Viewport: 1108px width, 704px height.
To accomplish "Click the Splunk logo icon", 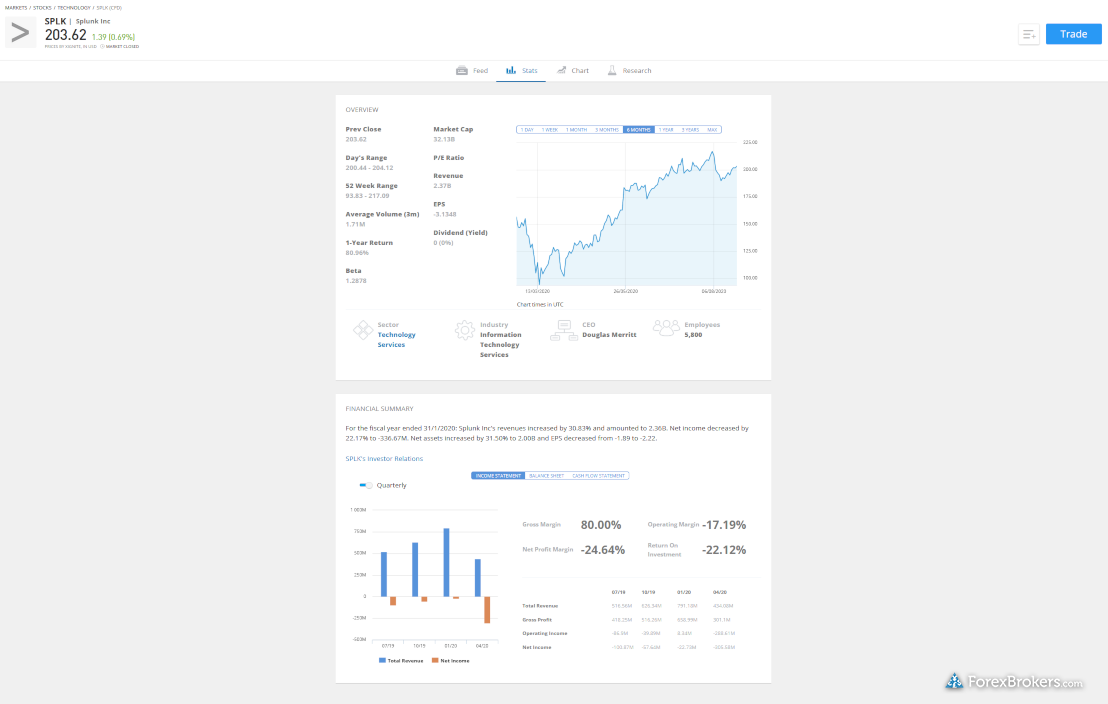I will pos(20,33).
